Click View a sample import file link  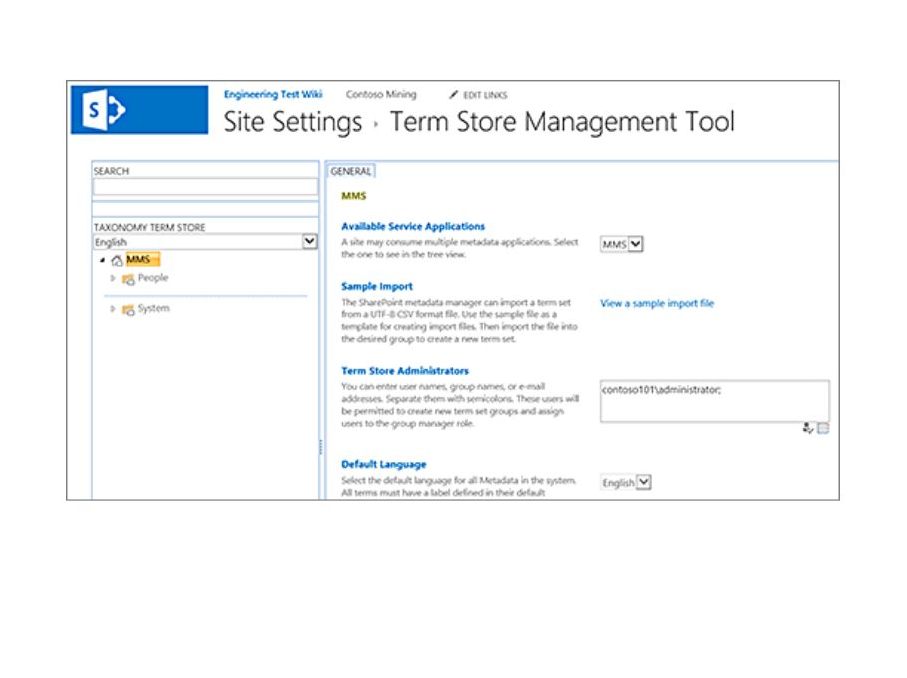click(x=657, y=303)
